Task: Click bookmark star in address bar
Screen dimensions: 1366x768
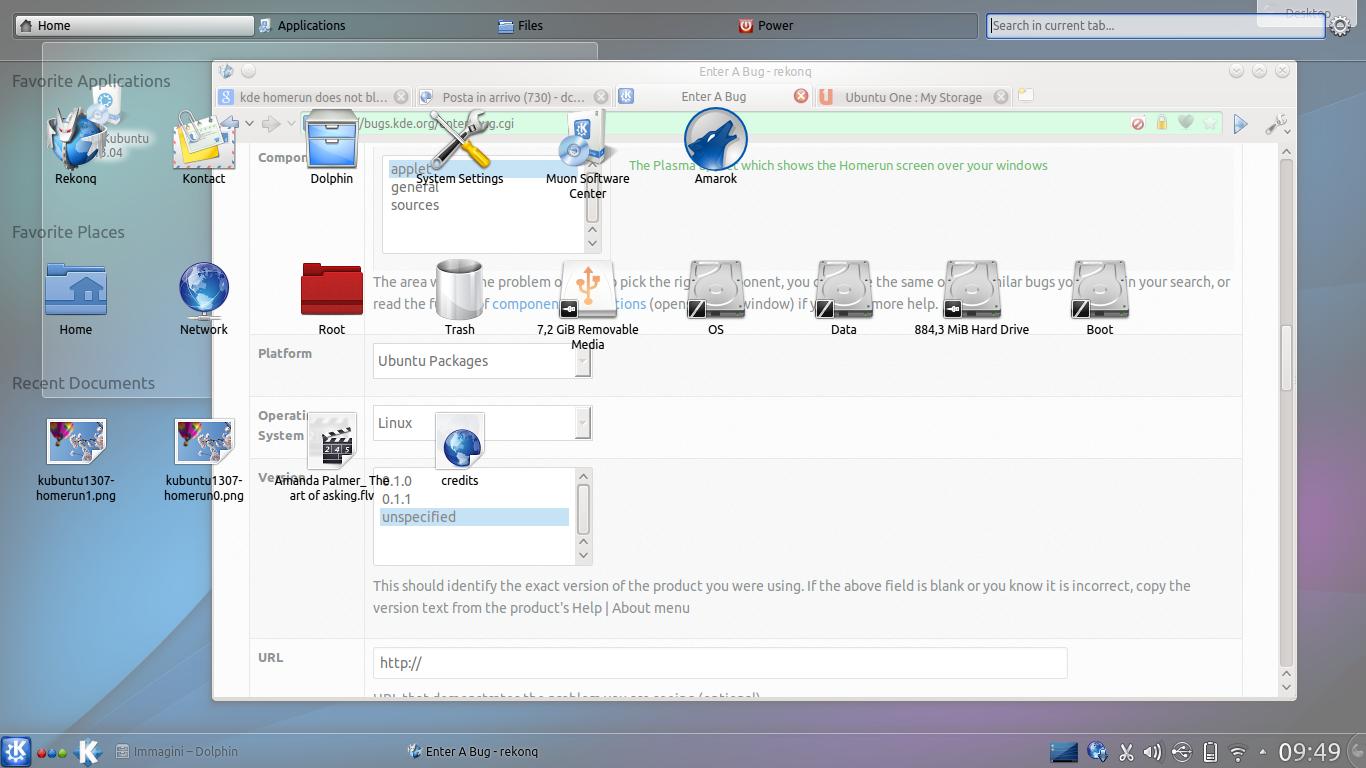Action: click(x=1210, y=123)
